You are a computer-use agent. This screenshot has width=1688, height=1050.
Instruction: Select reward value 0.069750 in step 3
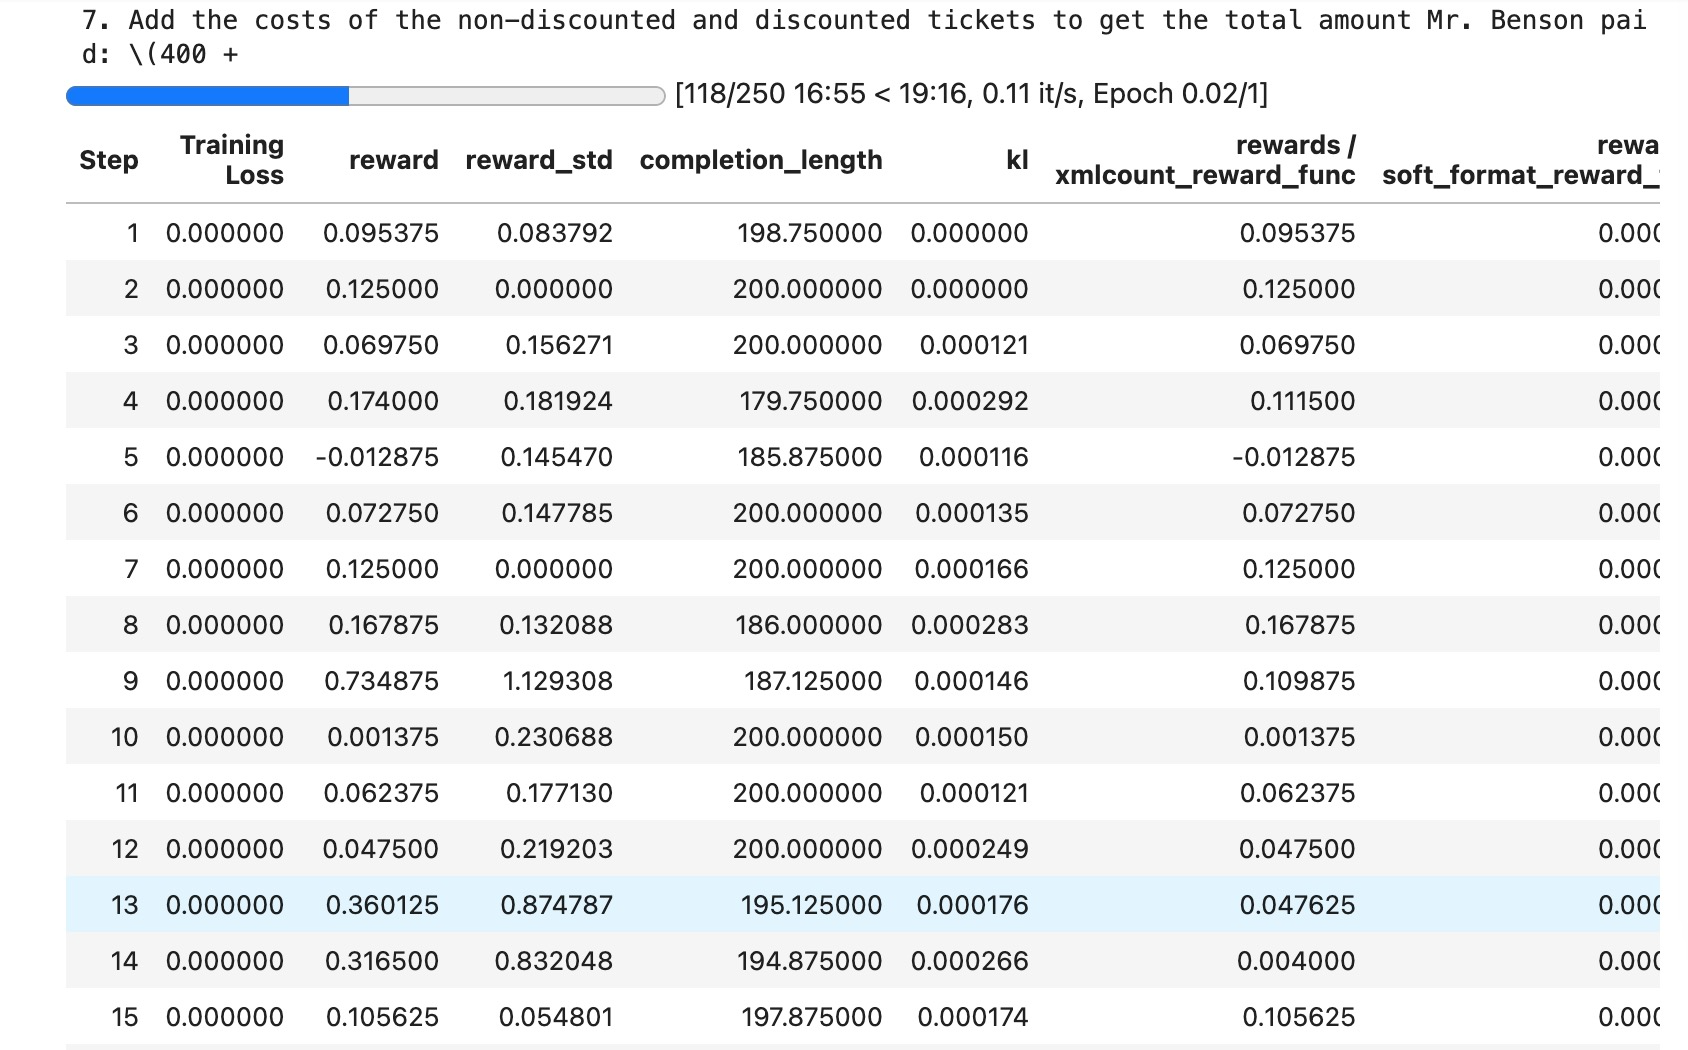pyautogui.click(x=381, y=345)
